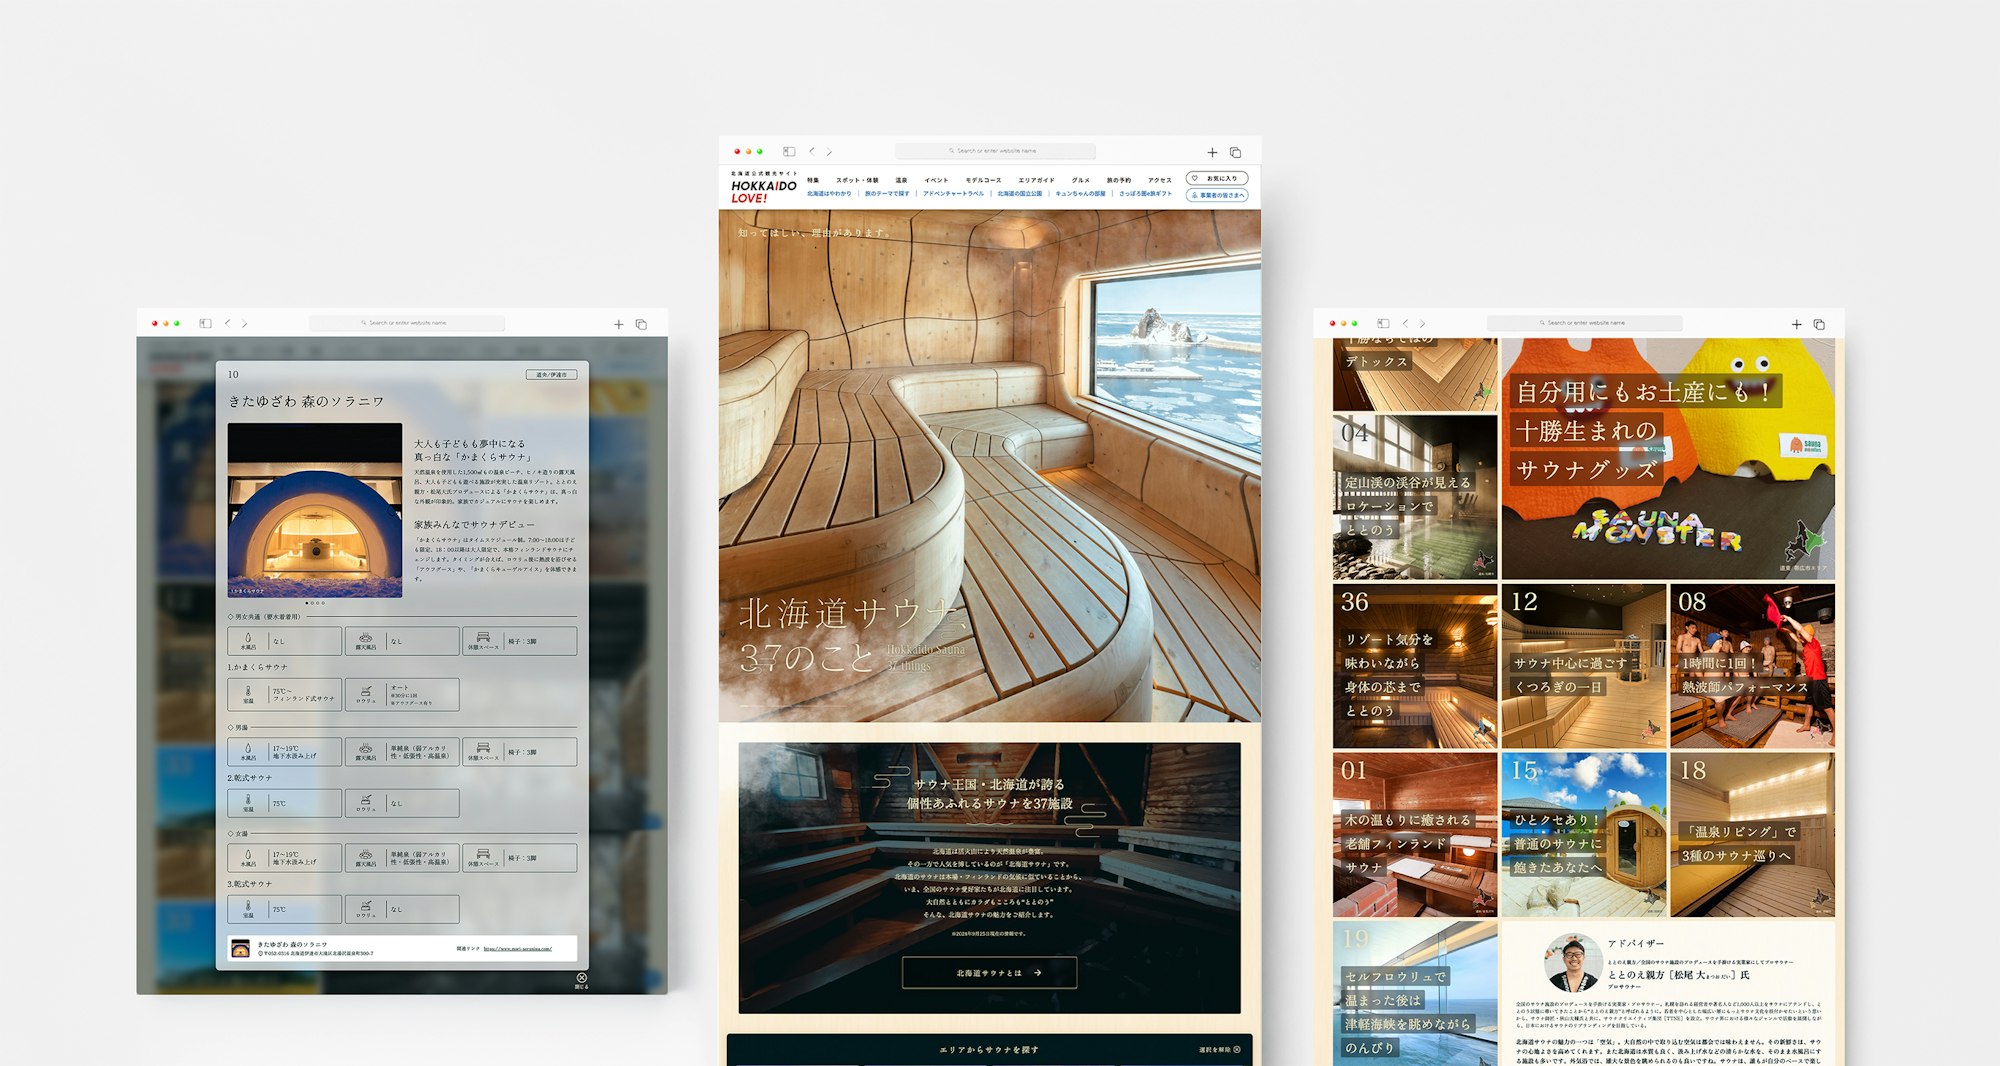Toggle the sidebar in the center browser window

[x=789, y=152]
